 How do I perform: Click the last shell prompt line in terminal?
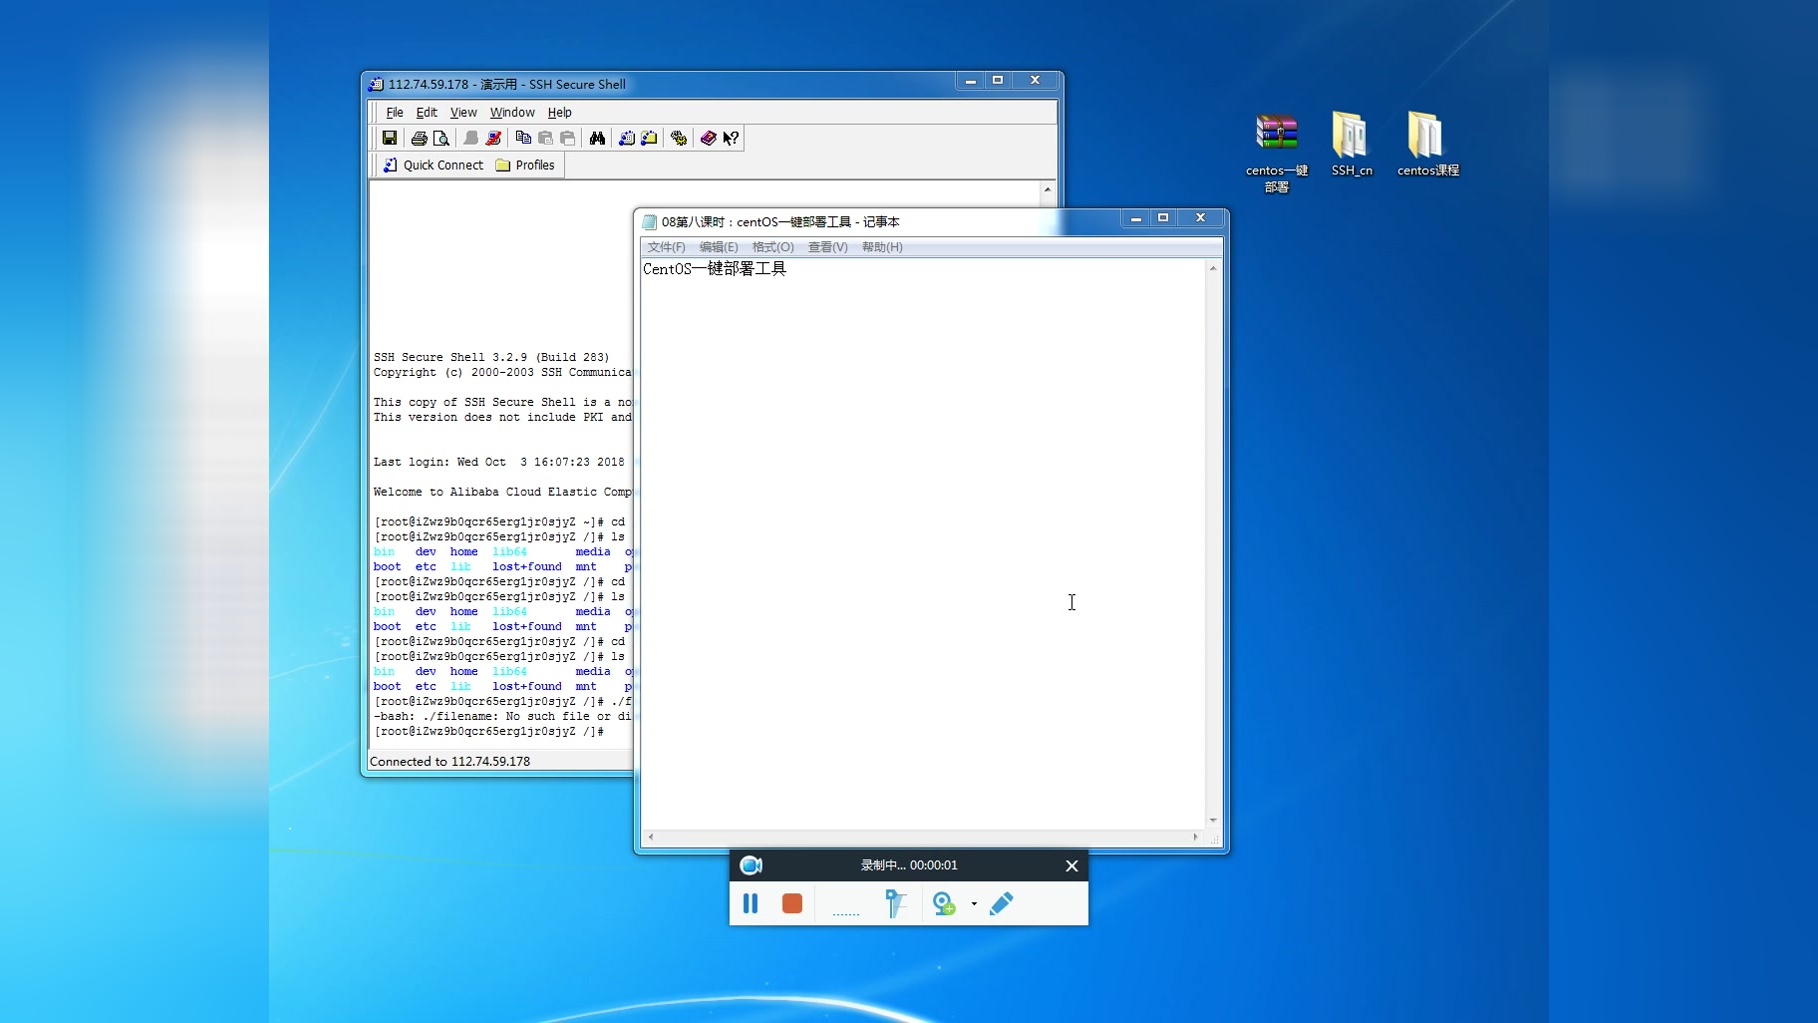coord(488,732)
